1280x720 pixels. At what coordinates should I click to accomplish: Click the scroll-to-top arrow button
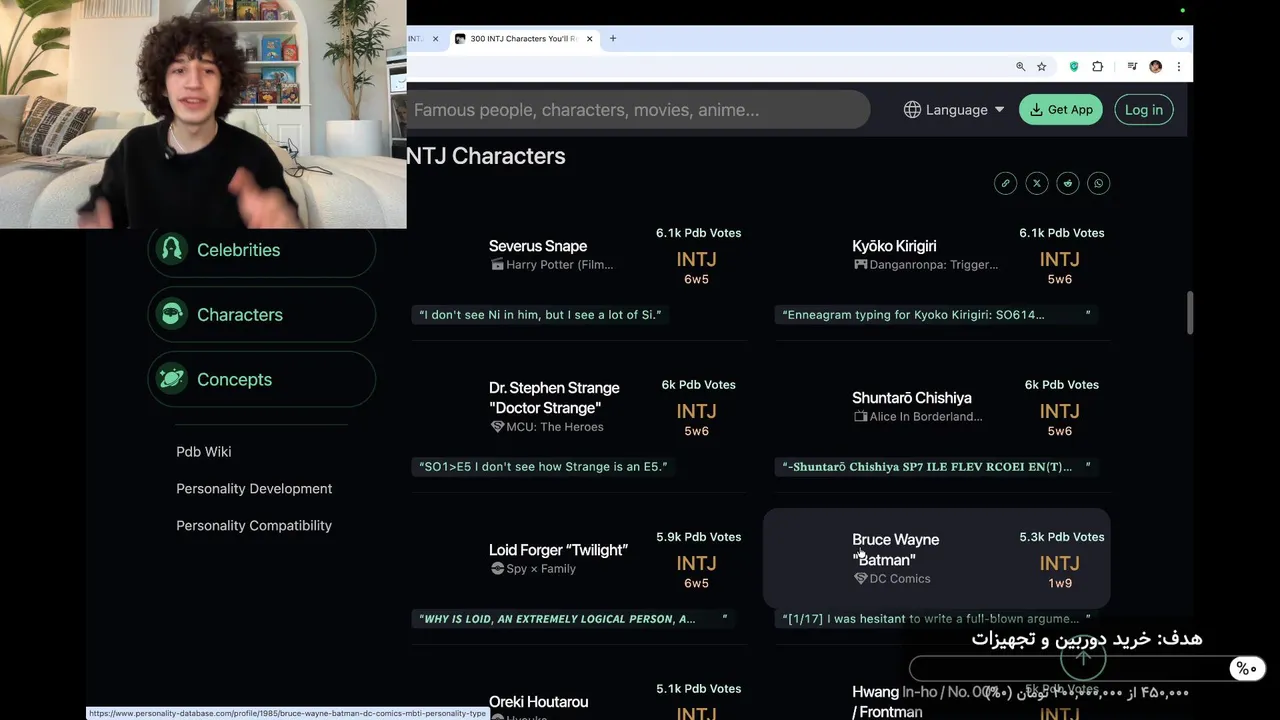click(x=1083, y=659)
